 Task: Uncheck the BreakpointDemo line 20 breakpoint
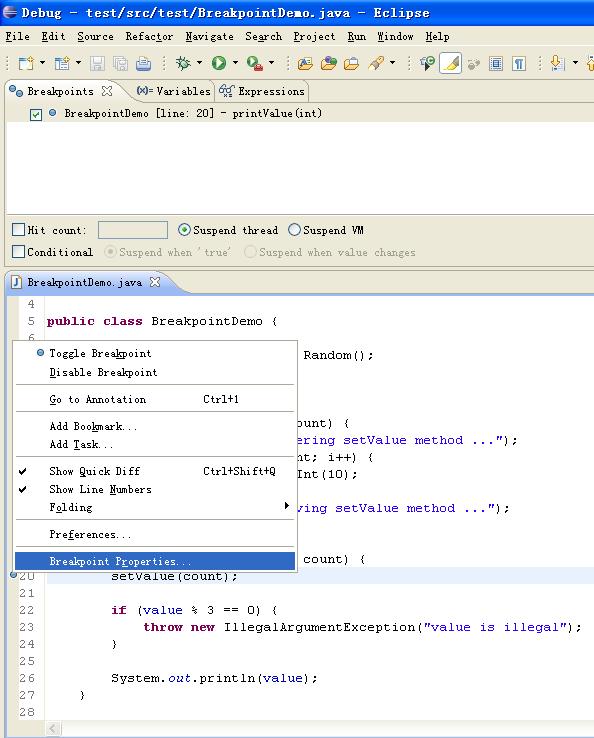point(36,114)
